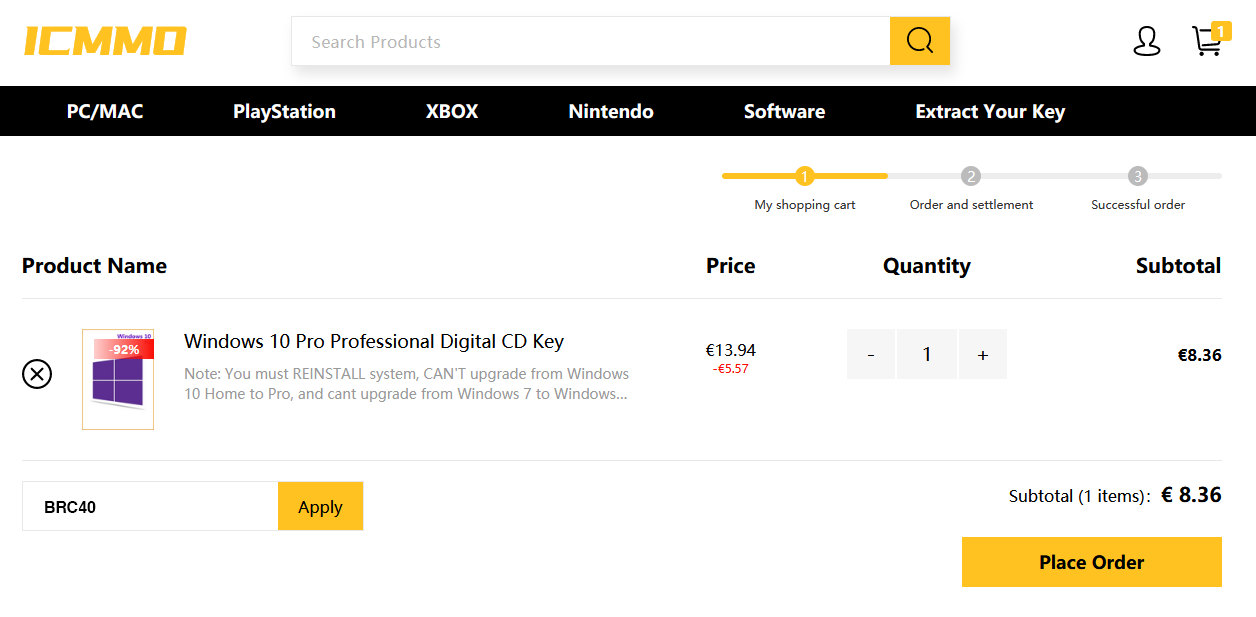Open the PC/MAC menu
This screenshot has height=617, width=1256.
click(x=105, y=111)
